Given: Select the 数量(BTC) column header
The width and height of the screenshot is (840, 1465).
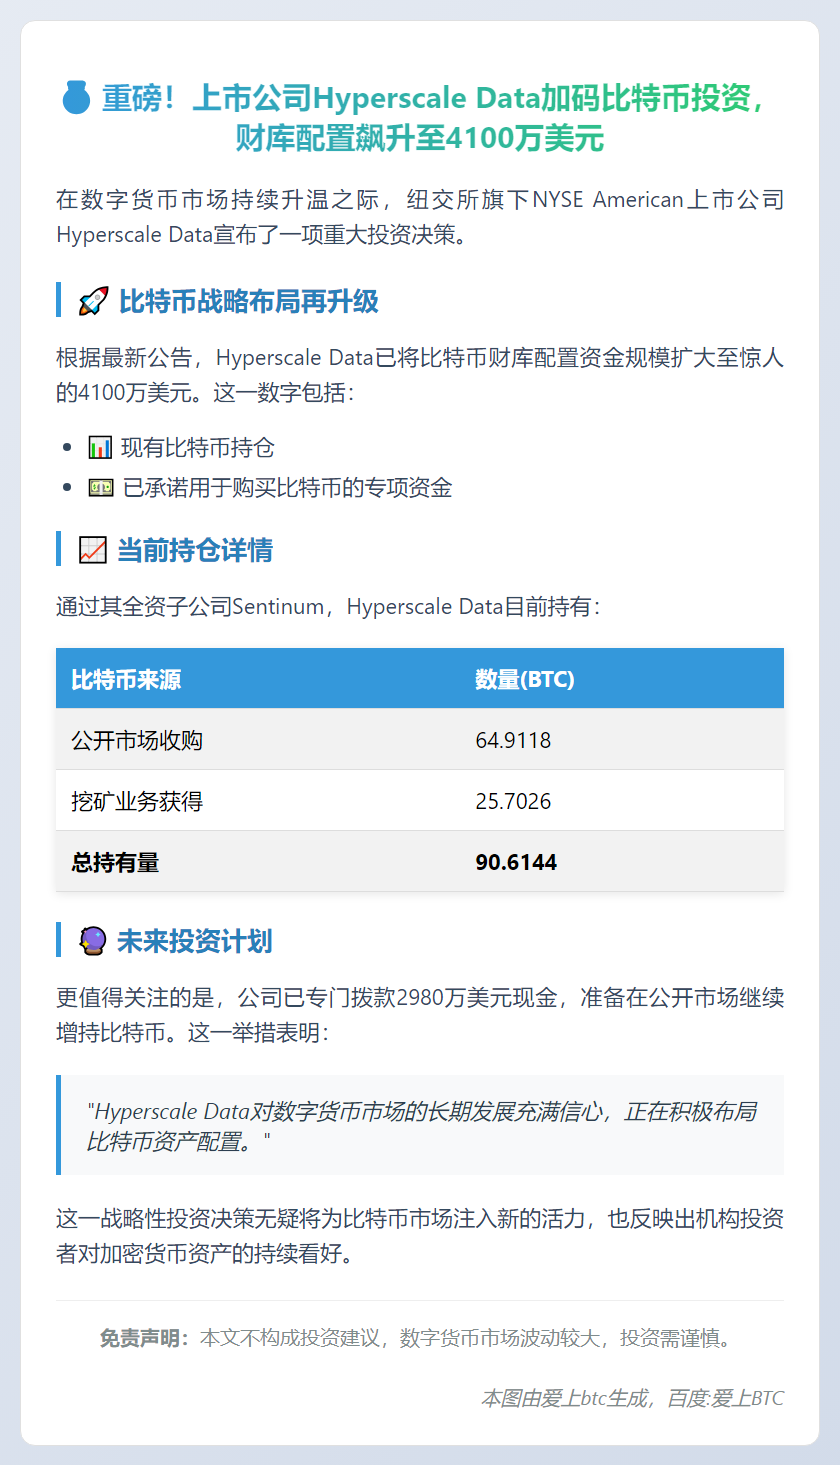Looking at the screenshot, I should (x=524, y=680).
